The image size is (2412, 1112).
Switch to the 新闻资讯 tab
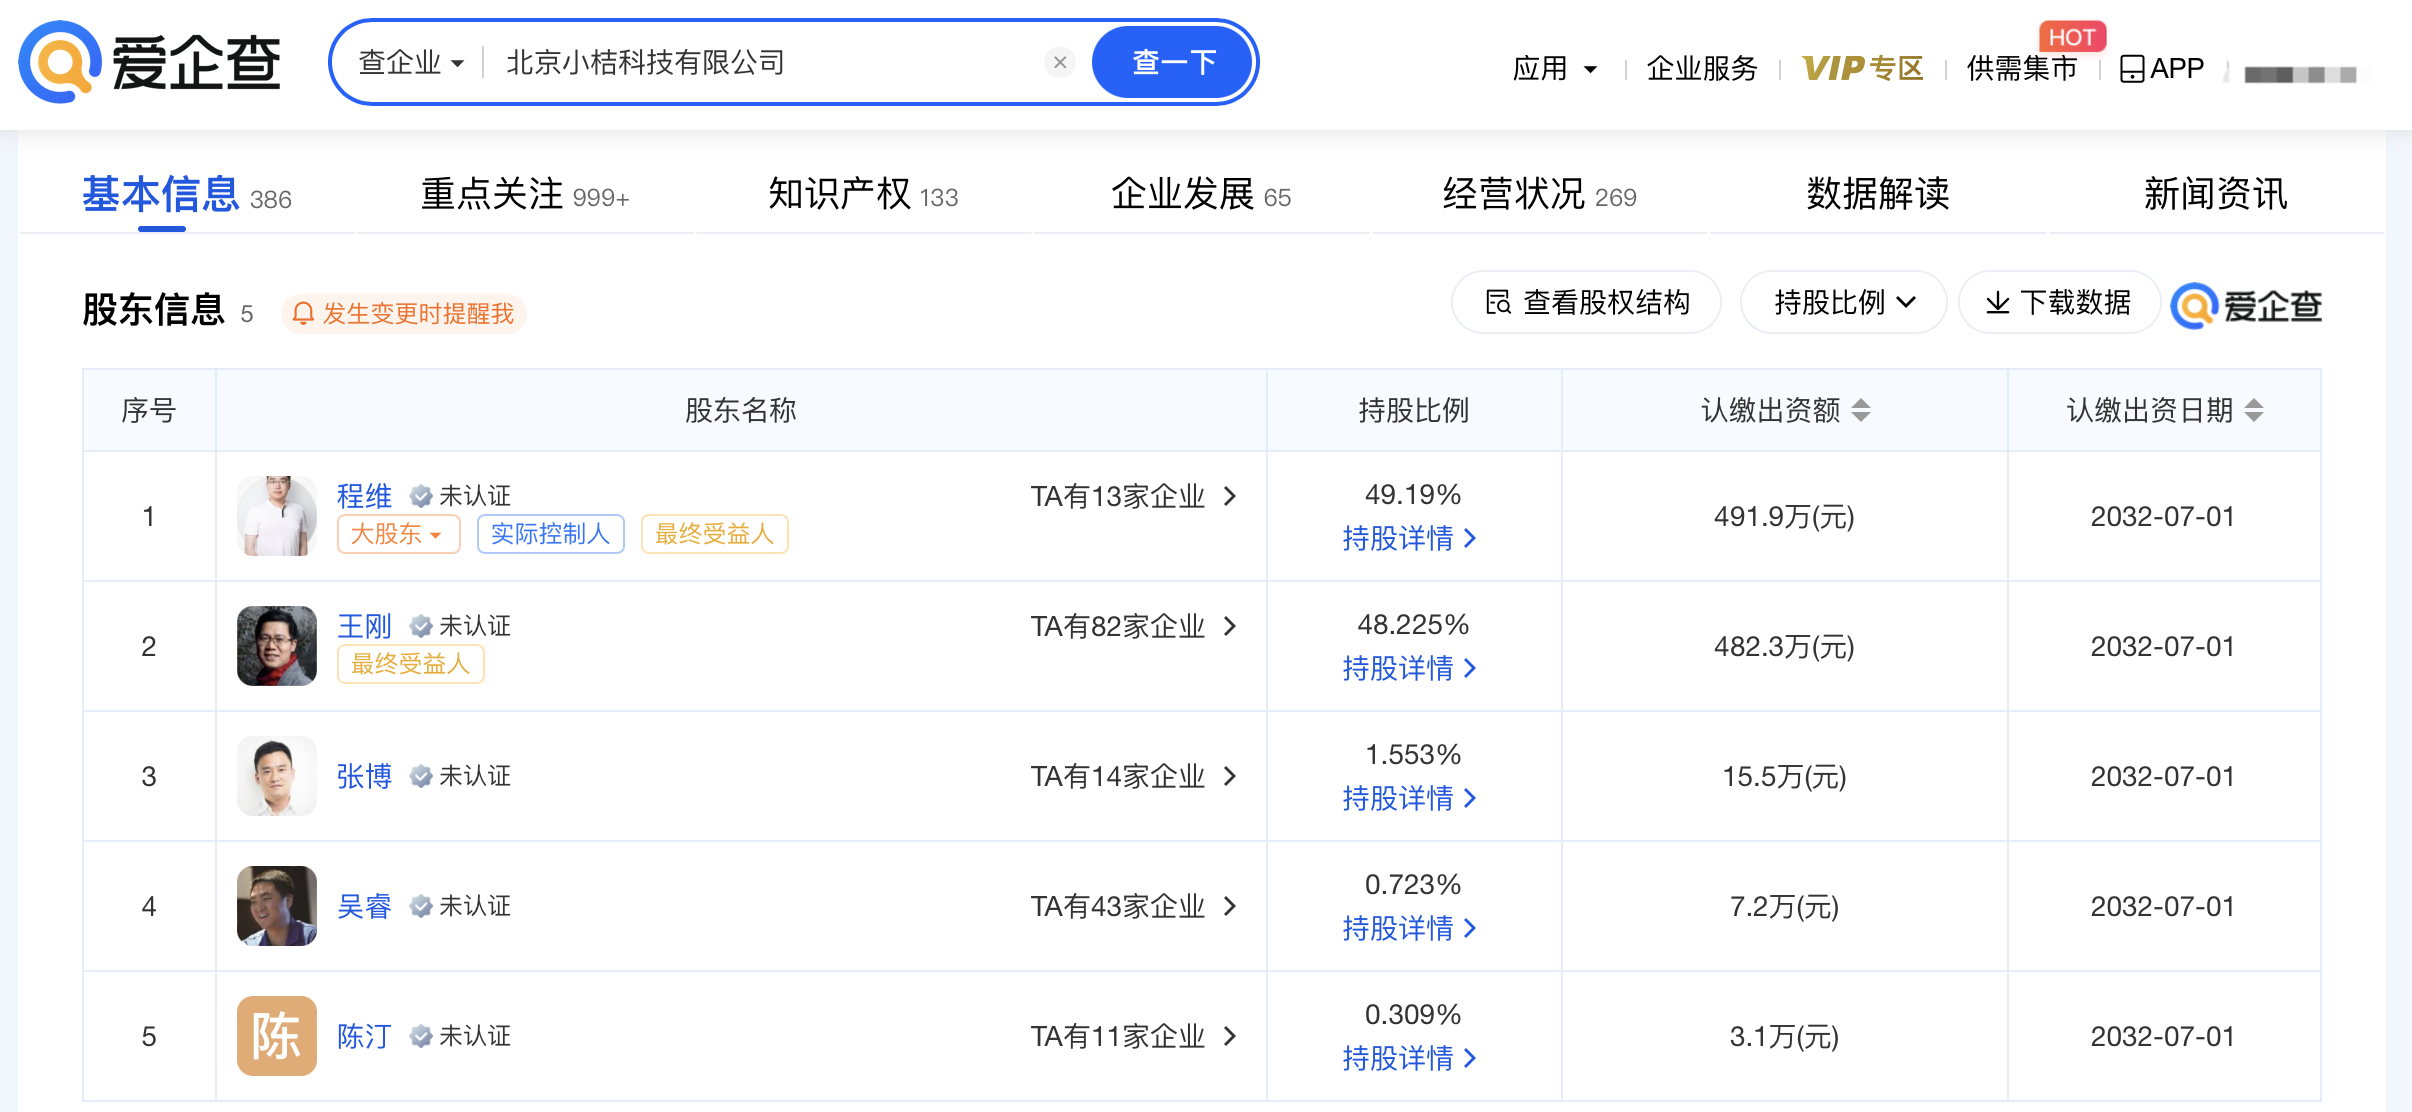click(2215, 194)
